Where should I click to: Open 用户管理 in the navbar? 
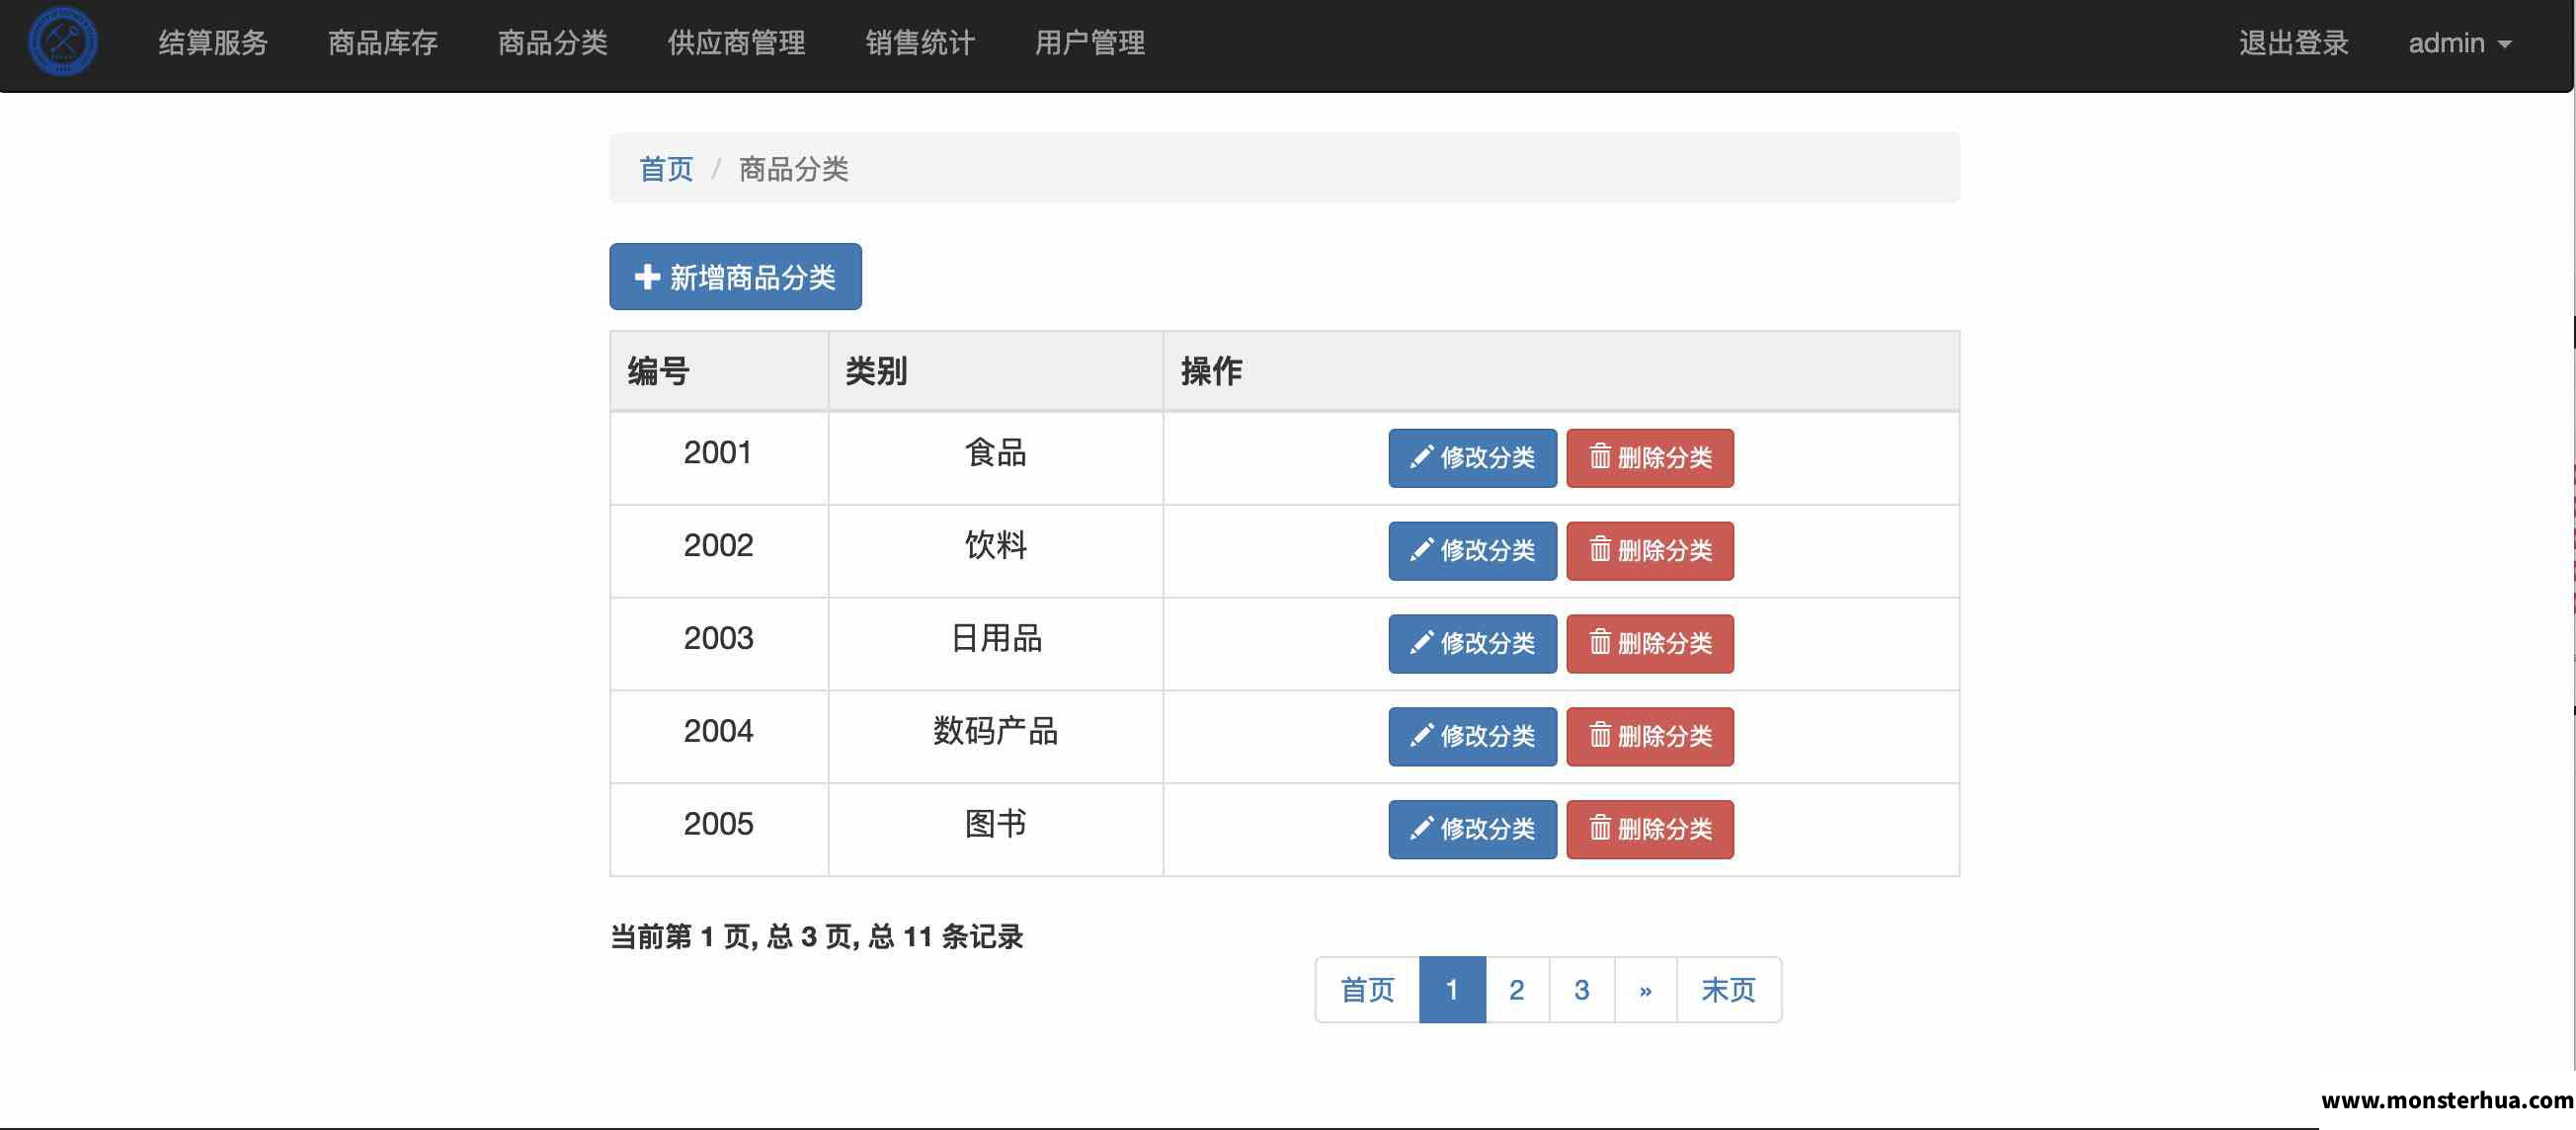1090,43
